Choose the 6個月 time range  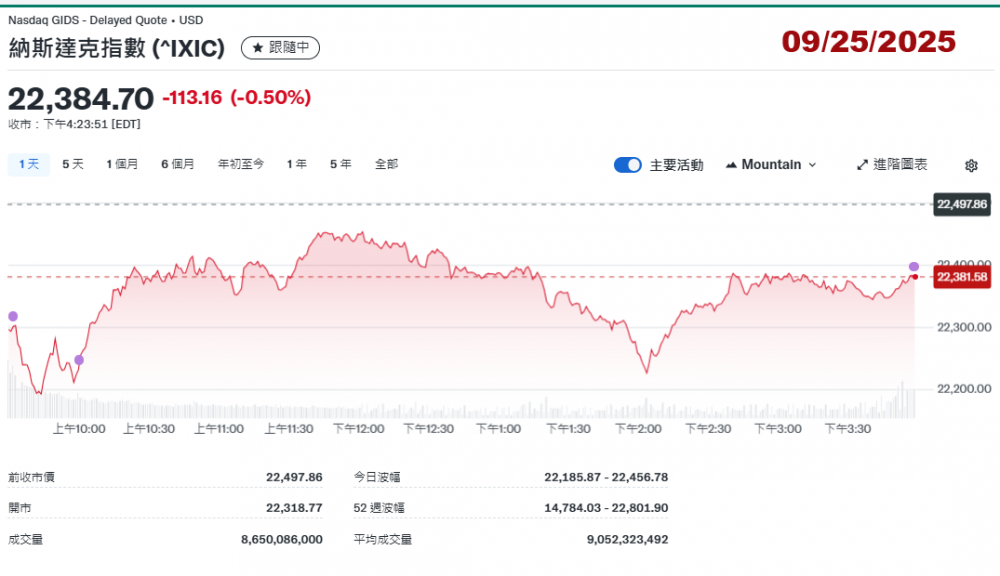click(178, 164)
